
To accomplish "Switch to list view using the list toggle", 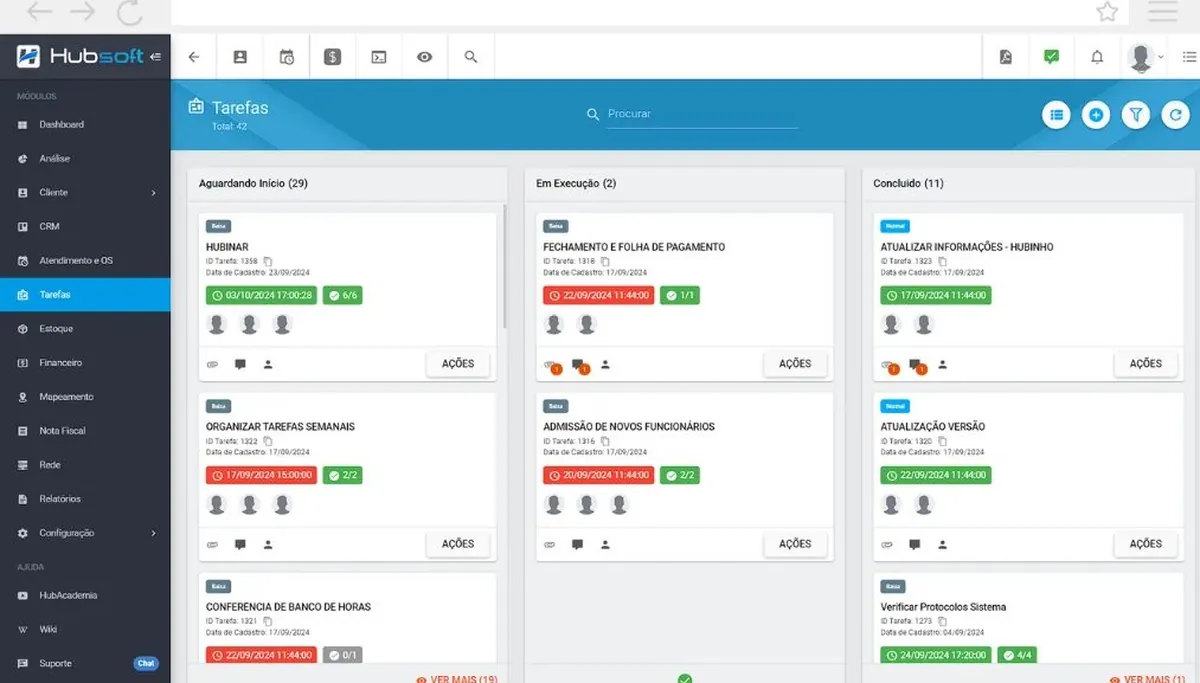I will click(1056, 115).
